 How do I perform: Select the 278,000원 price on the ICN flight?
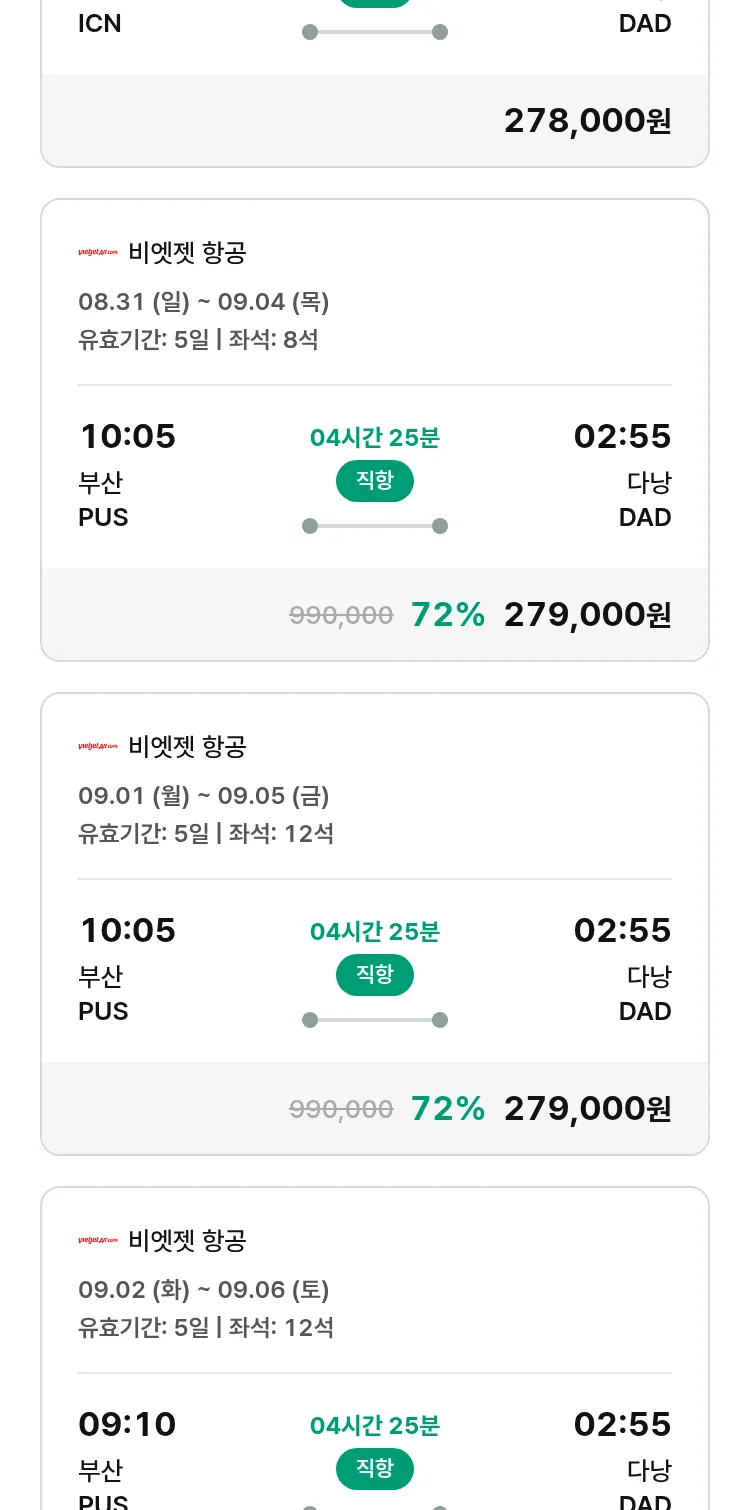pos(587,121)
